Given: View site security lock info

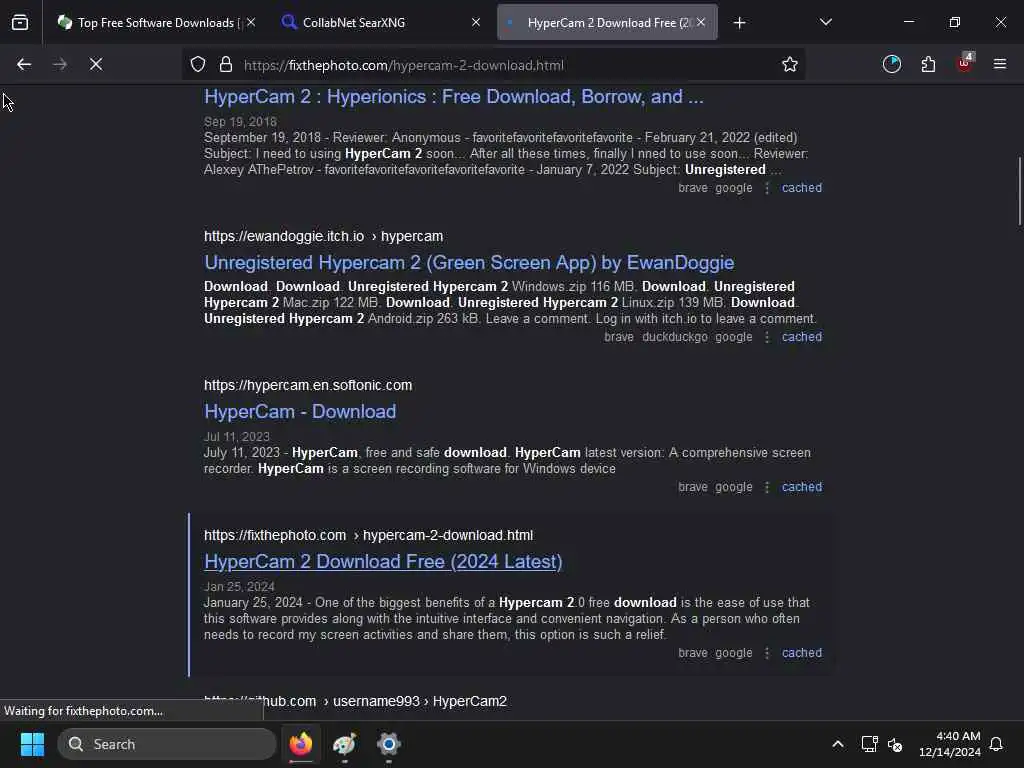Looking at the screenshot, I should click(x=226, y=64).
